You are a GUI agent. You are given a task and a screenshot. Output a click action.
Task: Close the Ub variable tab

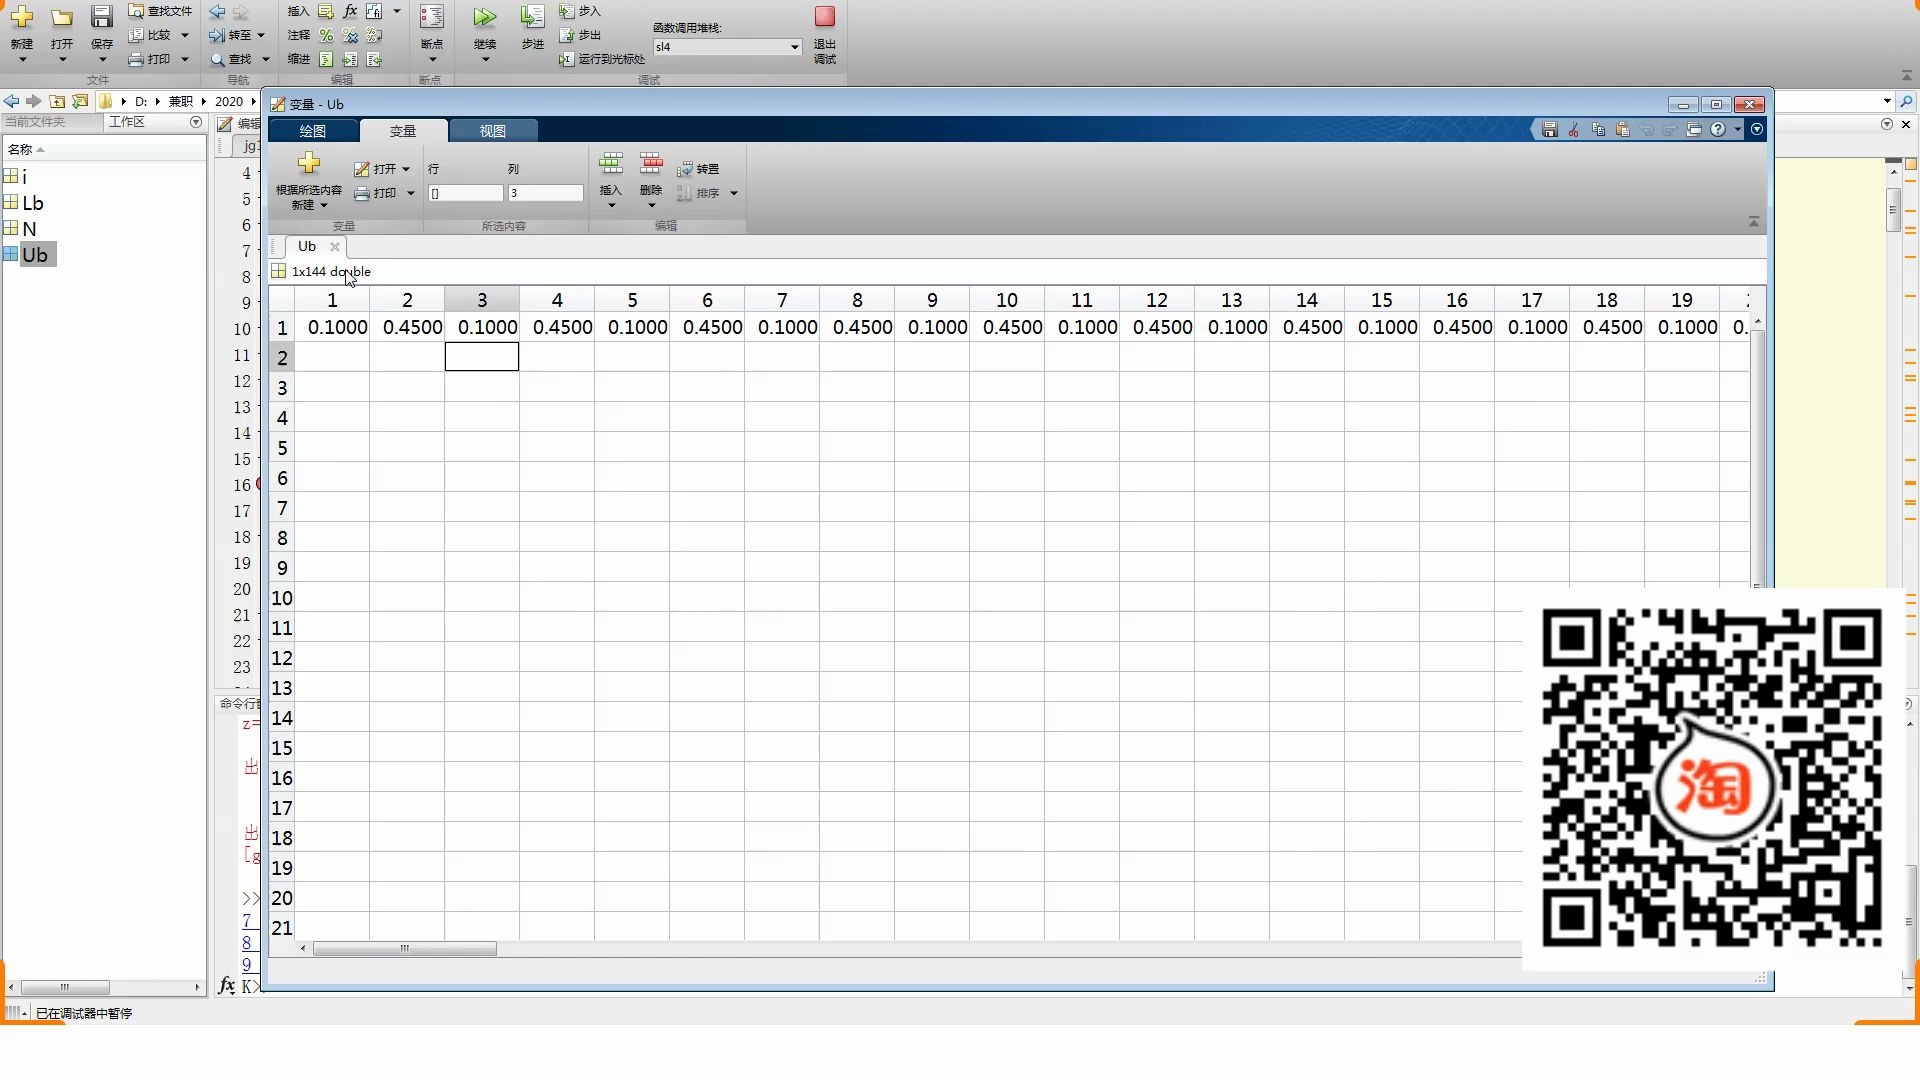[335, 247]
